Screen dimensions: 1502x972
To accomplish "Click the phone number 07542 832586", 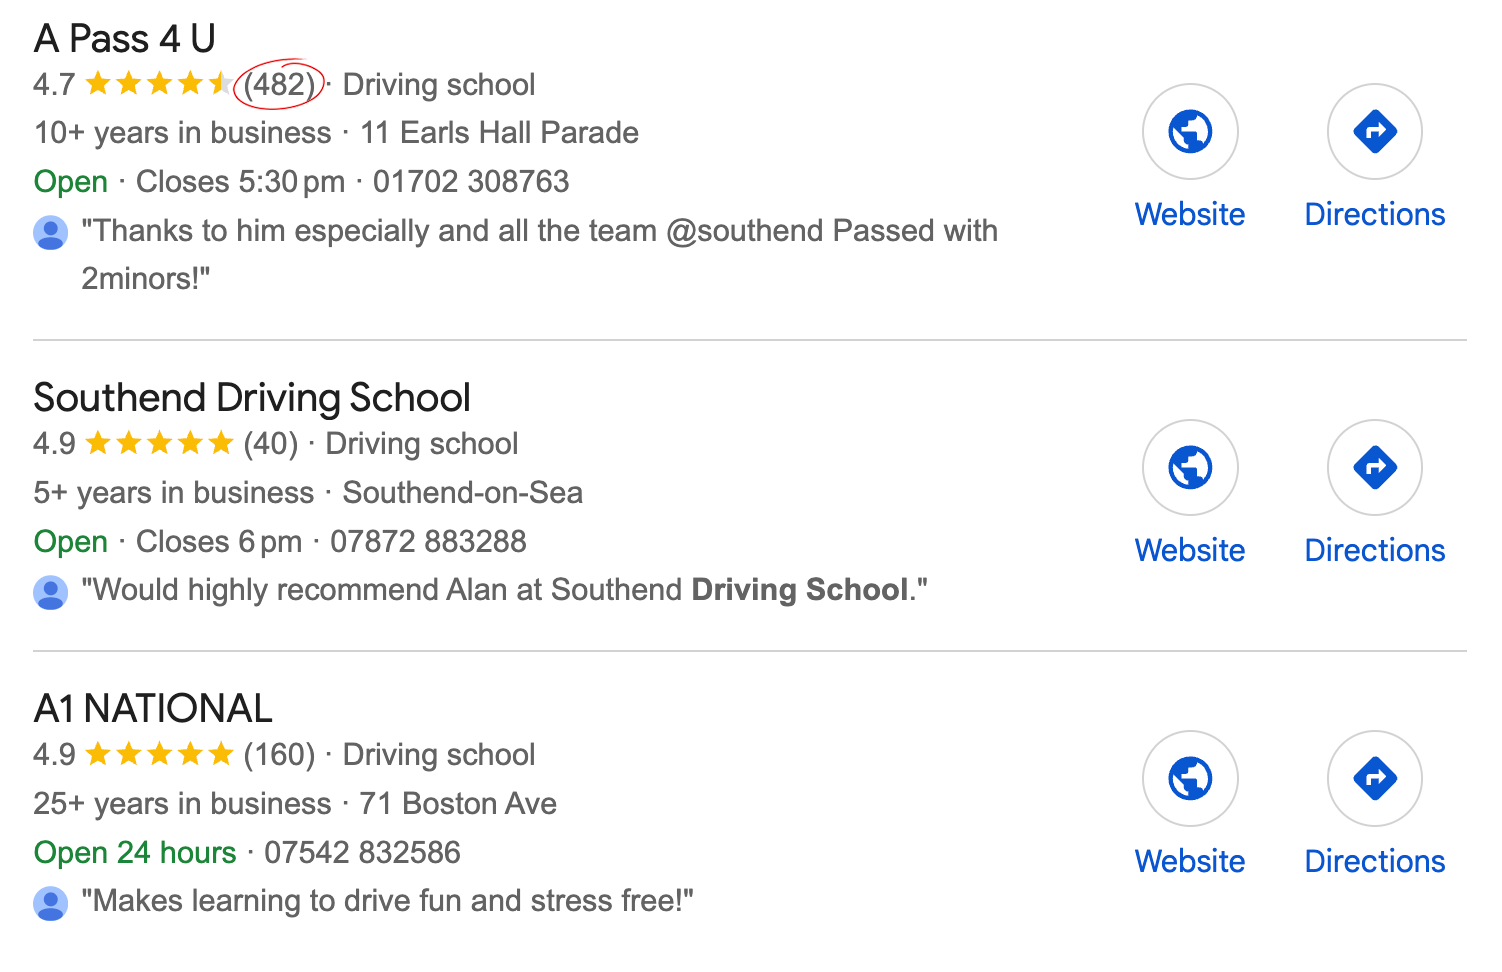I will click(x=362, y=852).
